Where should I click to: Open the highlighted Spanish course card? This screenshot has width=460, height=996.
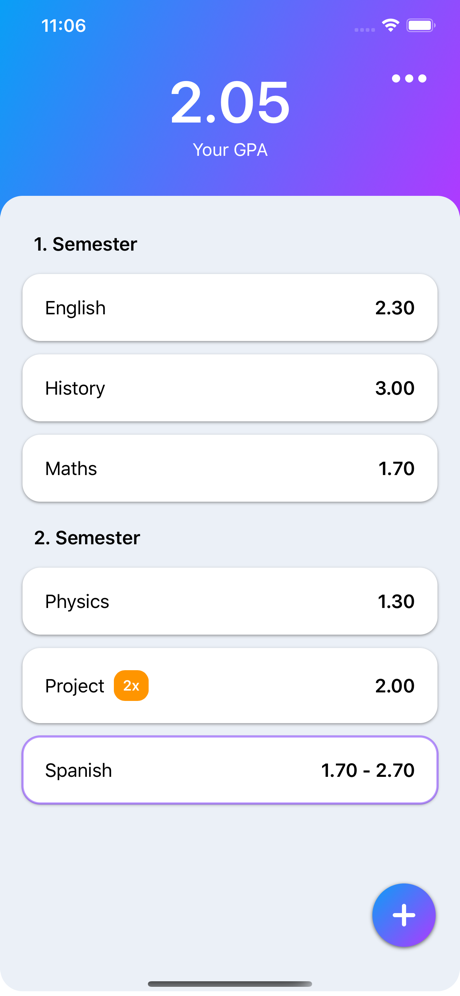coord(230,771)
